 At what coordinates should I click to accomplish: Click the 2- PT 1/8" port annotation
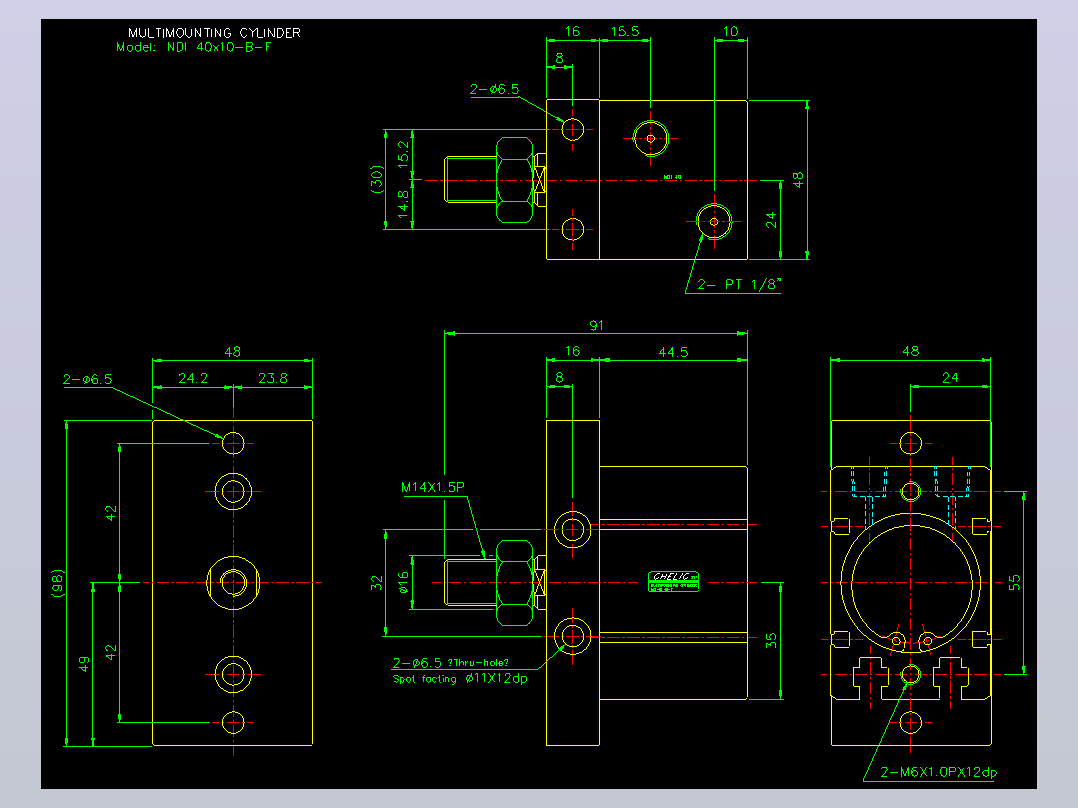(x=739, y=284)
